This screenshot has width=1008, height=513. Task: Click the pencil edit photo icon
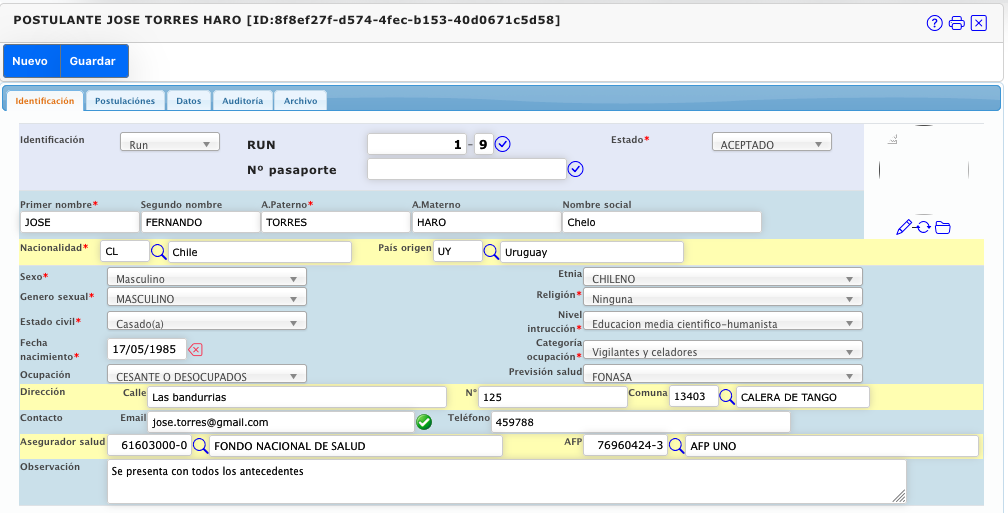[x=904, y=227]
